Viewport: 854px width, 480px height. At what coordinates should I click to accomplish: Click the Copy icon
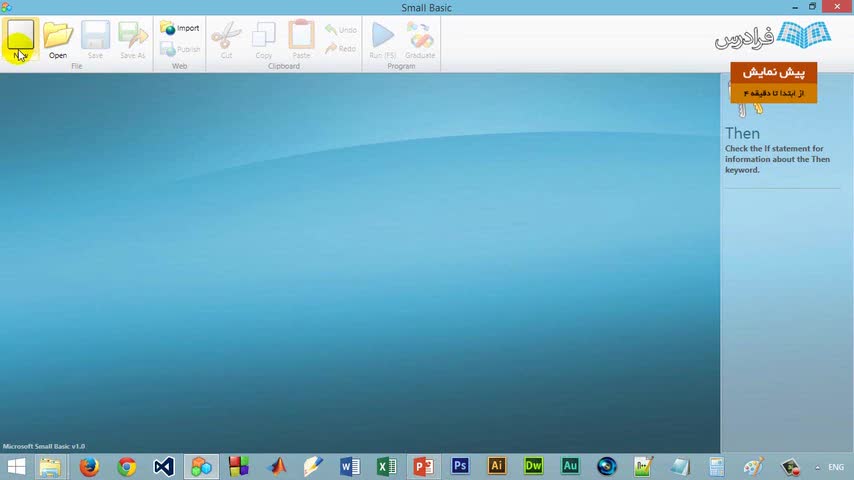click(264, 35)
